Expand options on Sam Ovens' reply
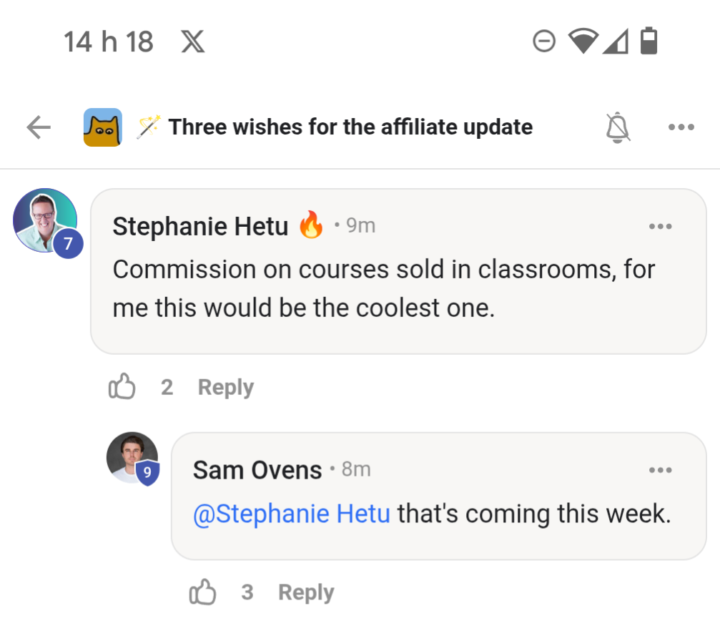Screen dimensions: 720x631 tap(660, 469)
